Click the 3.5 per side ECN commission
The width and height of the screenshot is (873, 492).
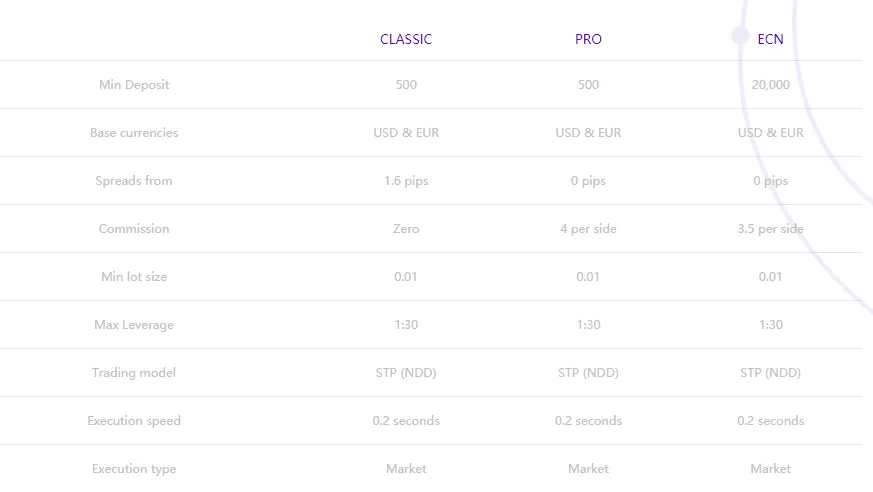(x=771, y=229)
